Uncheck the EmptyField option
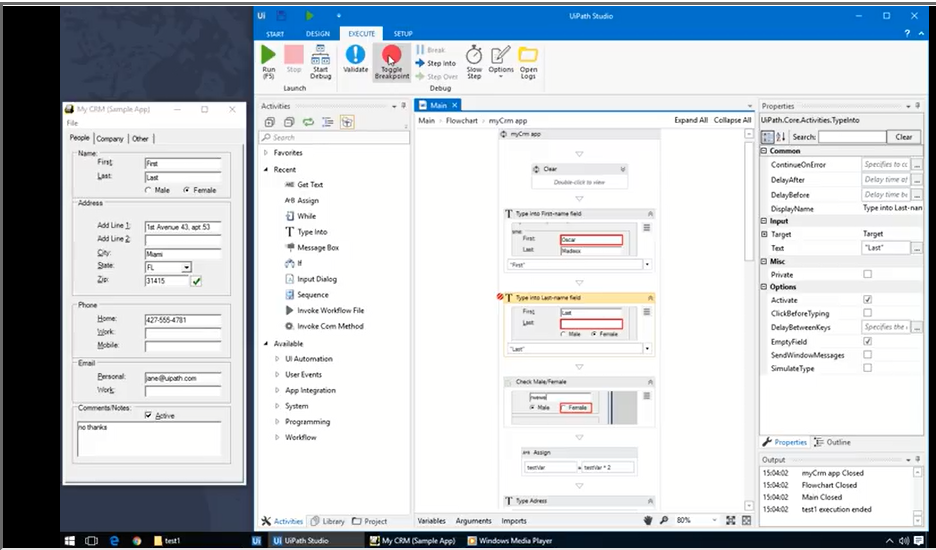Viewport: 936px width, 550px height. (867, 341)
